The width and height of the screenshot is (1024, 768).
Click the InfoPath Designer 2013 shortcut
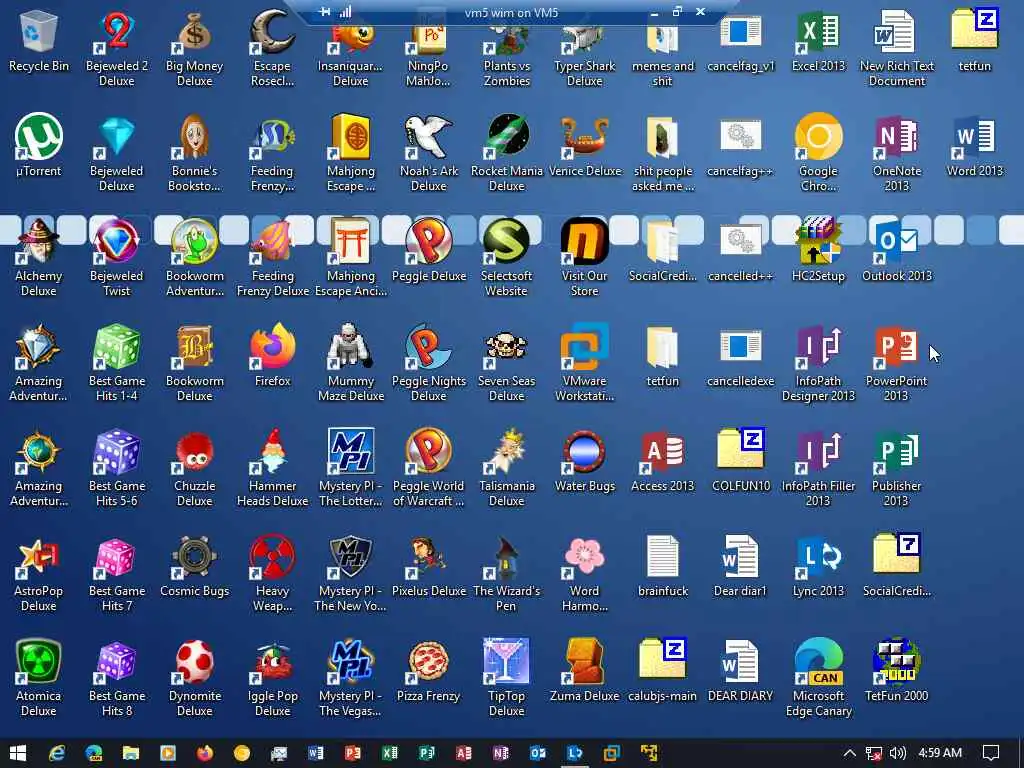818,363
